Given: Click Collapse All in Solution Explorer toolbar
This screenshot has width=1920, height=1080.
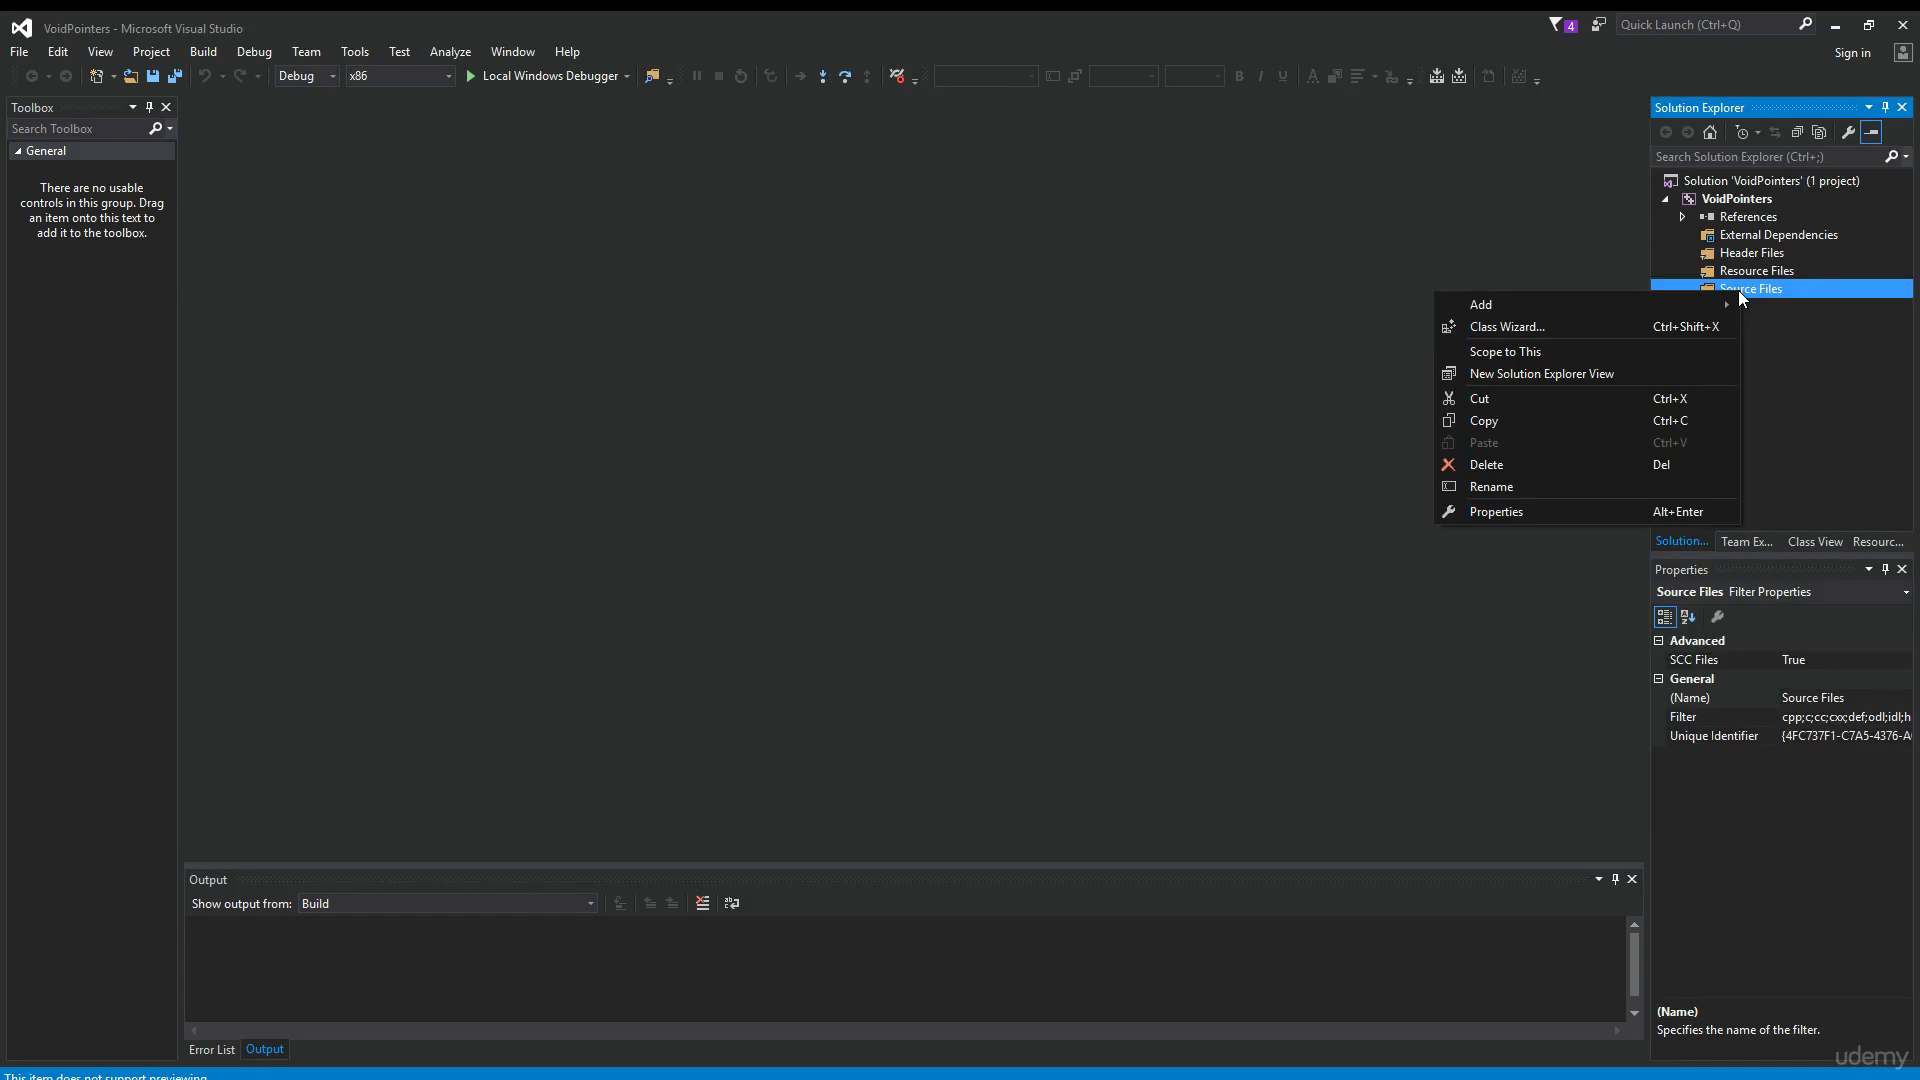Looking at the screenshot, I should pyautogui.click(x=1797, y=132).
